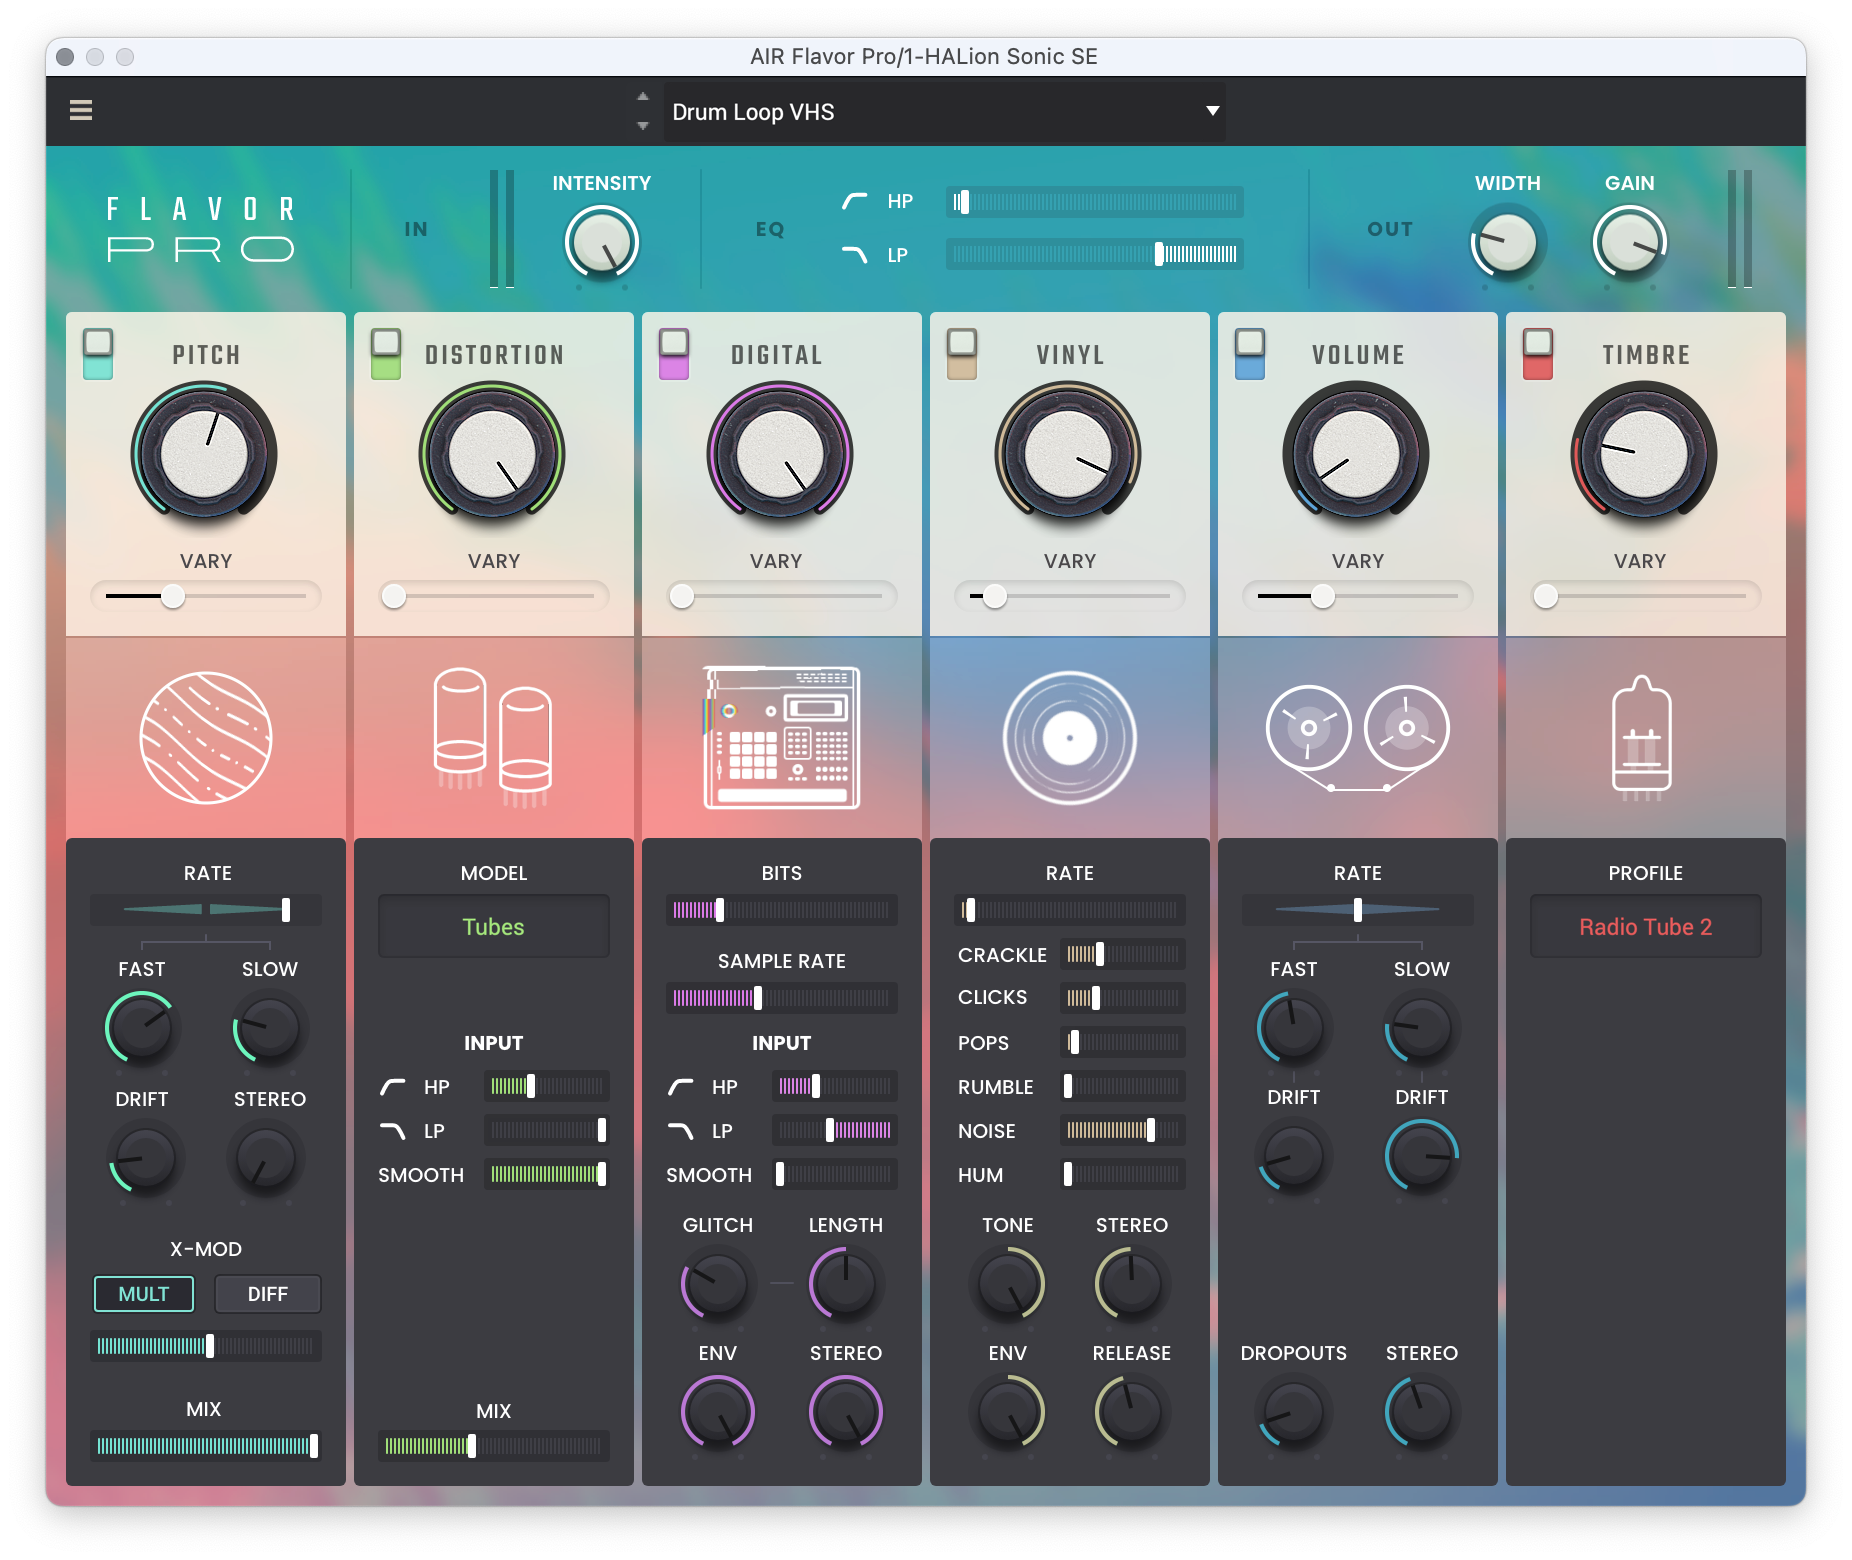Adjust the EQ HP slider
Screen dimensions: 1852x1560
click(1095, 202)
